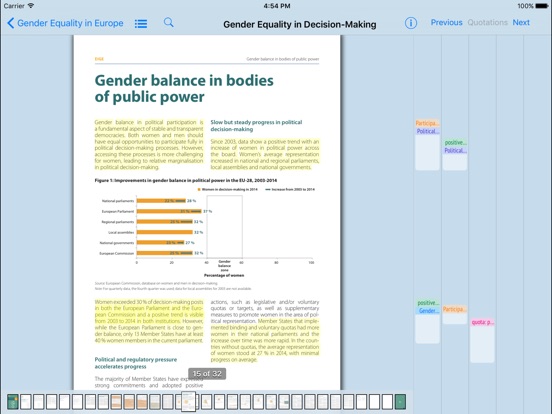
Task: Open the search magnifier icon
Action: (x=169, y=23)
